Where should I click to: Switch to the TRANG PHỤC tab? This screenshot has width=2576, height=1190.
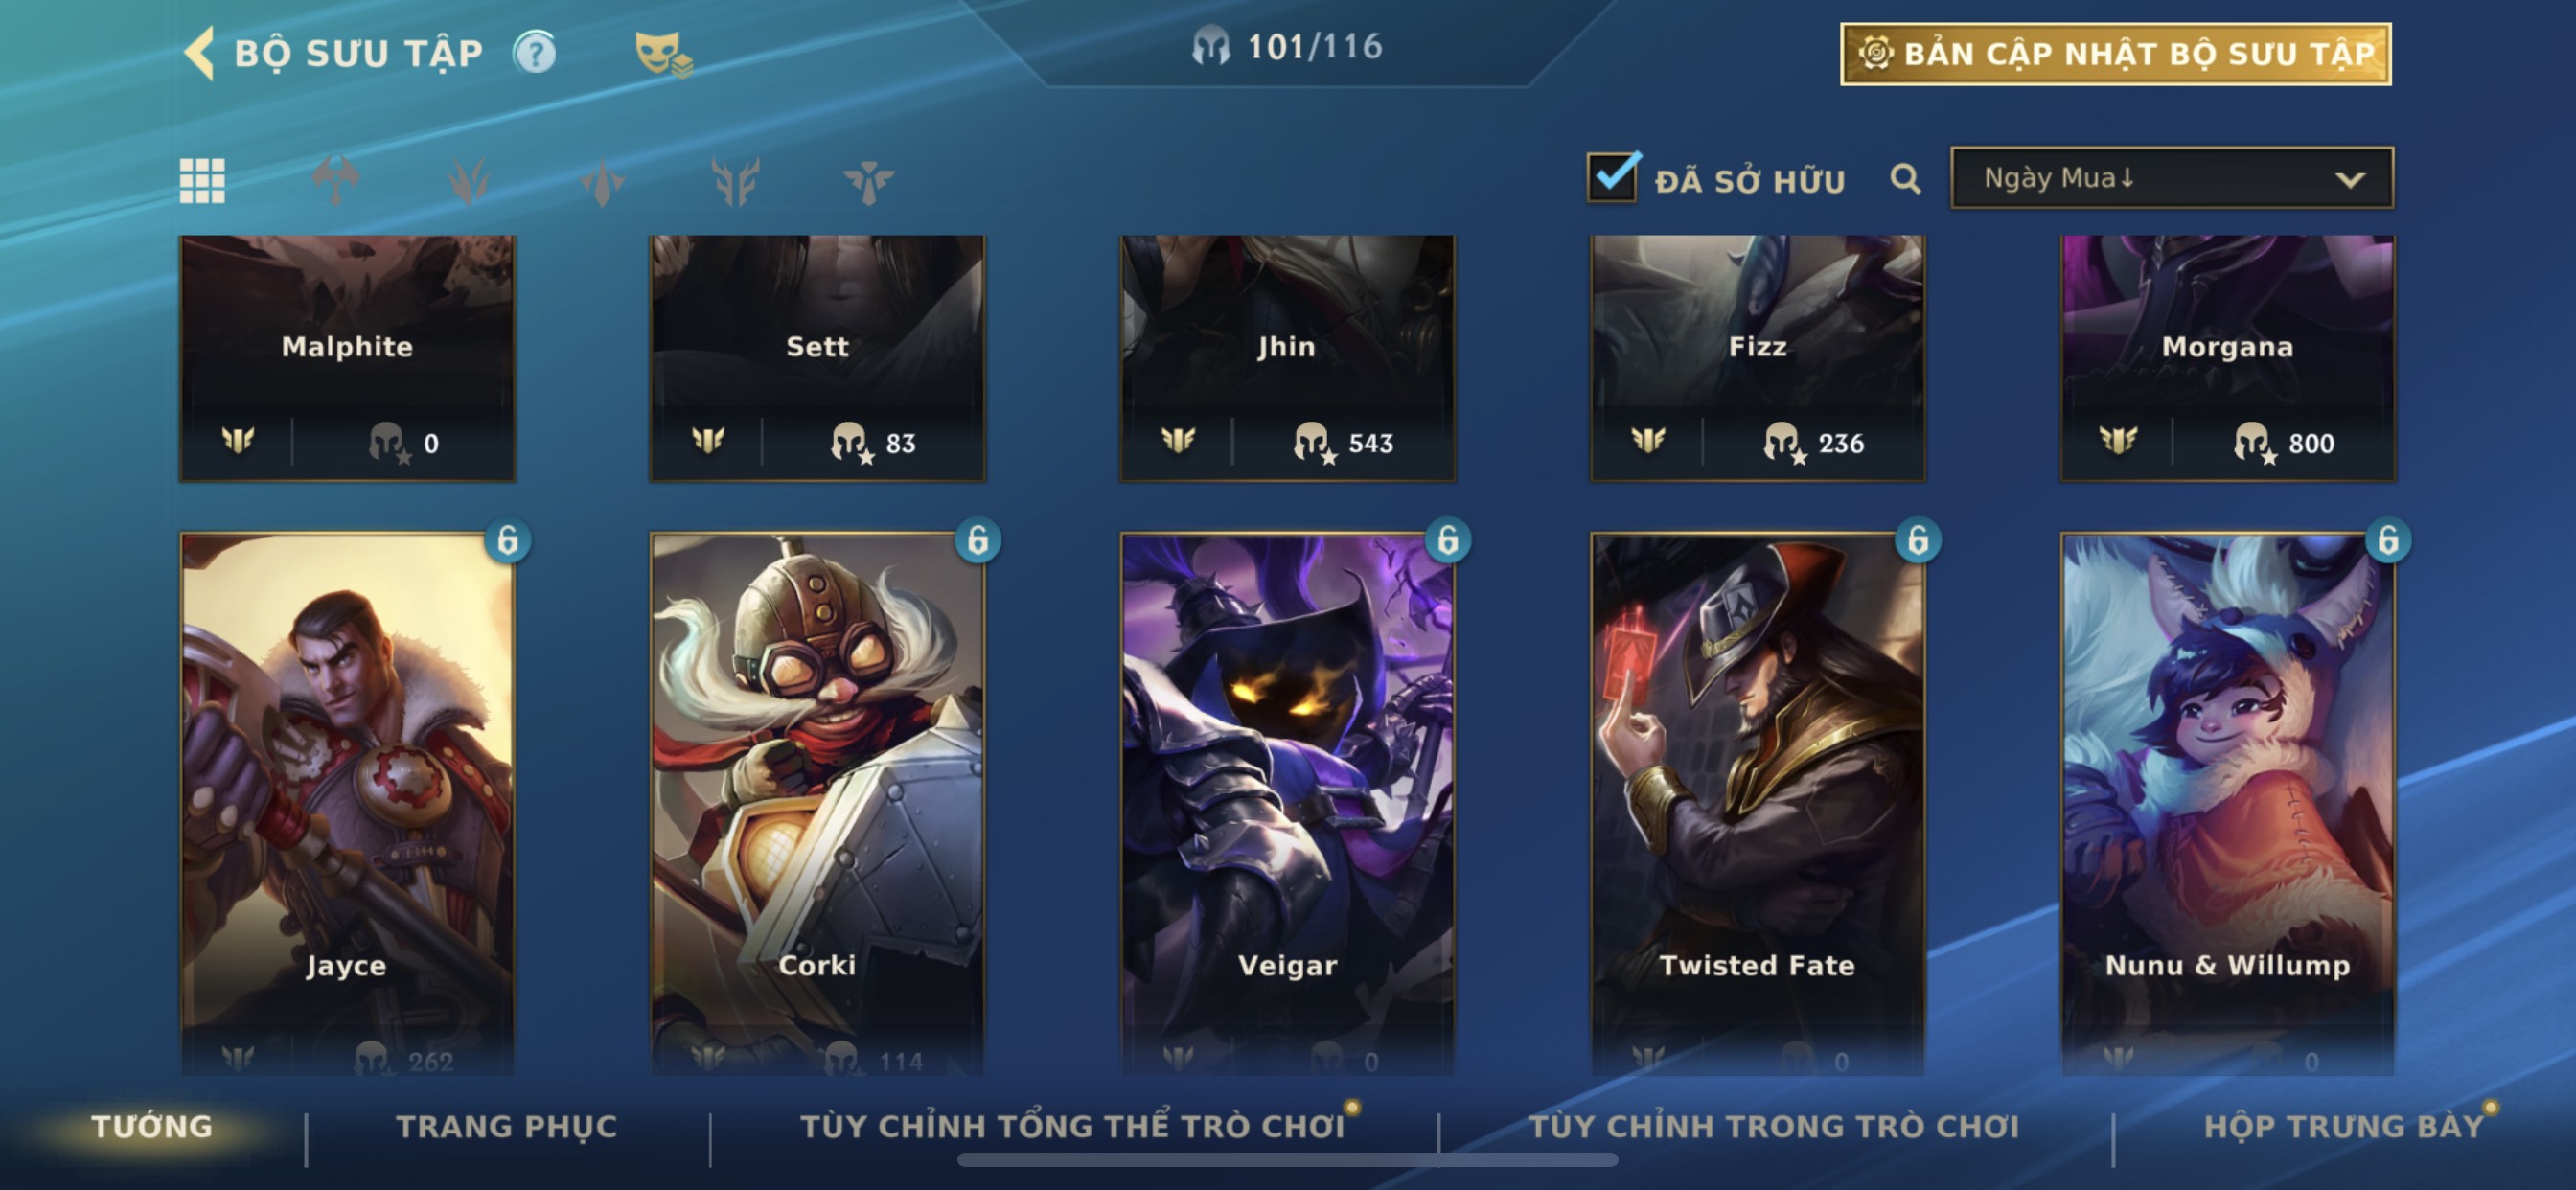click(x=507, y=1126)
